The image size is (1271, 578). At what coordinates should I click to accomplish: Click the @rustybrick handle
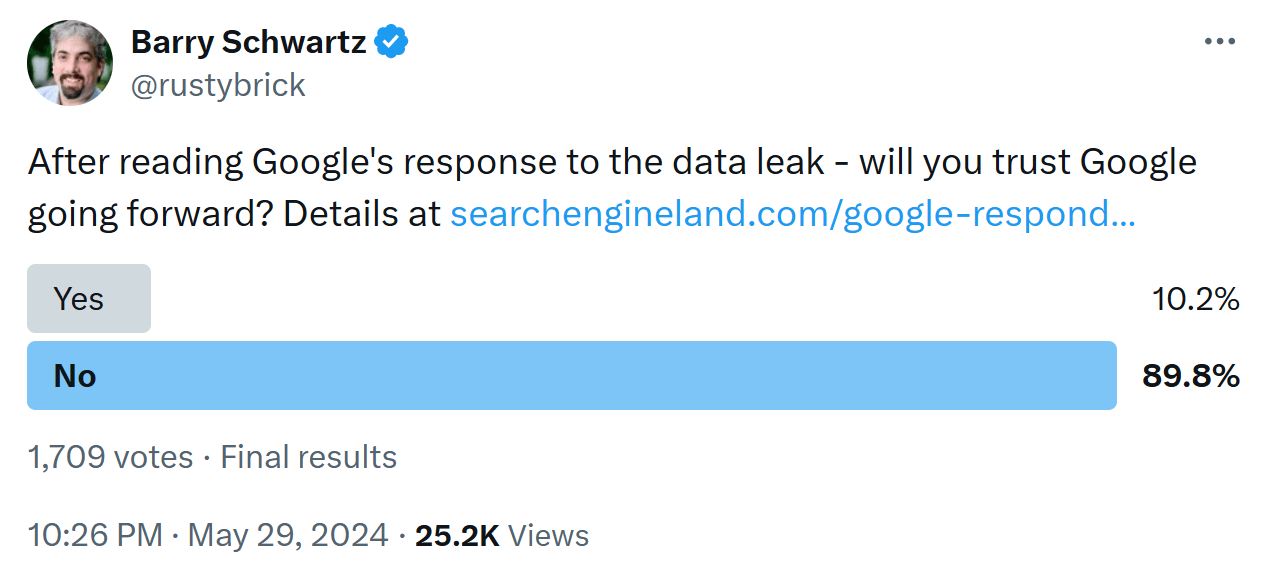218,85
